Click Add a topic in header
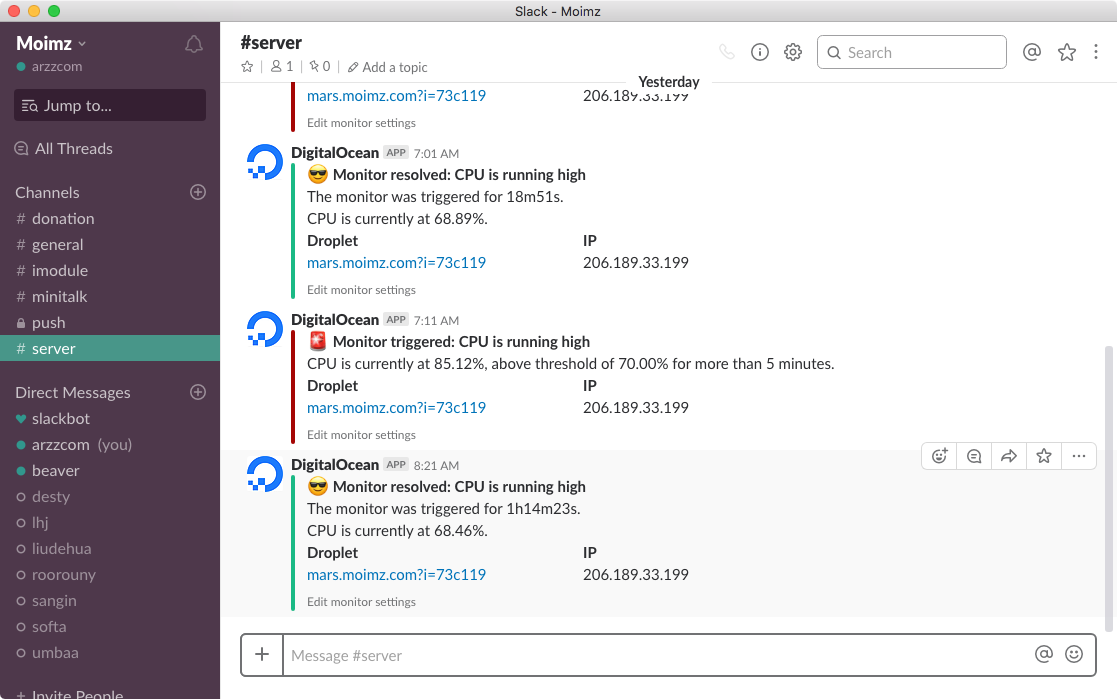Image resolution: width=1117 pixels, height=699 pixels. click(x=388, y=67)
